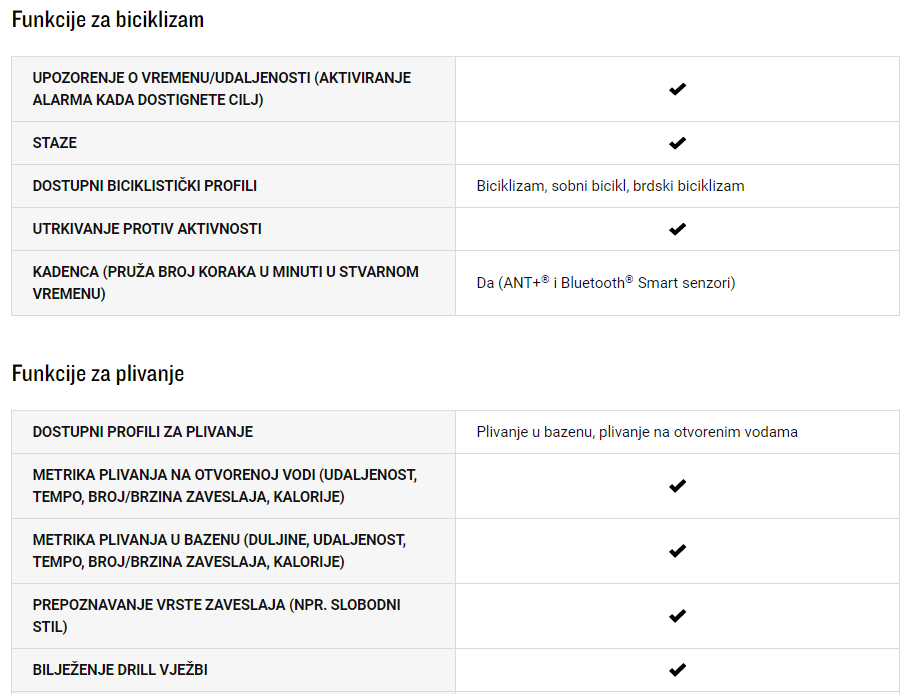Click the Funkcije za plivanje heading
Image resolution: width=912 pixels, height=694 pixels.
pos(98,373)
